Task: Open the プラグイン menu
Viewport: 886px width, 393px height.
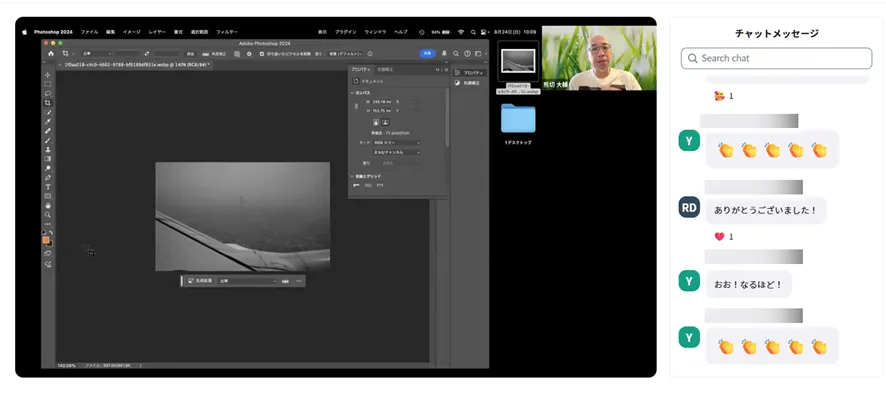Action: pos(346,32)
